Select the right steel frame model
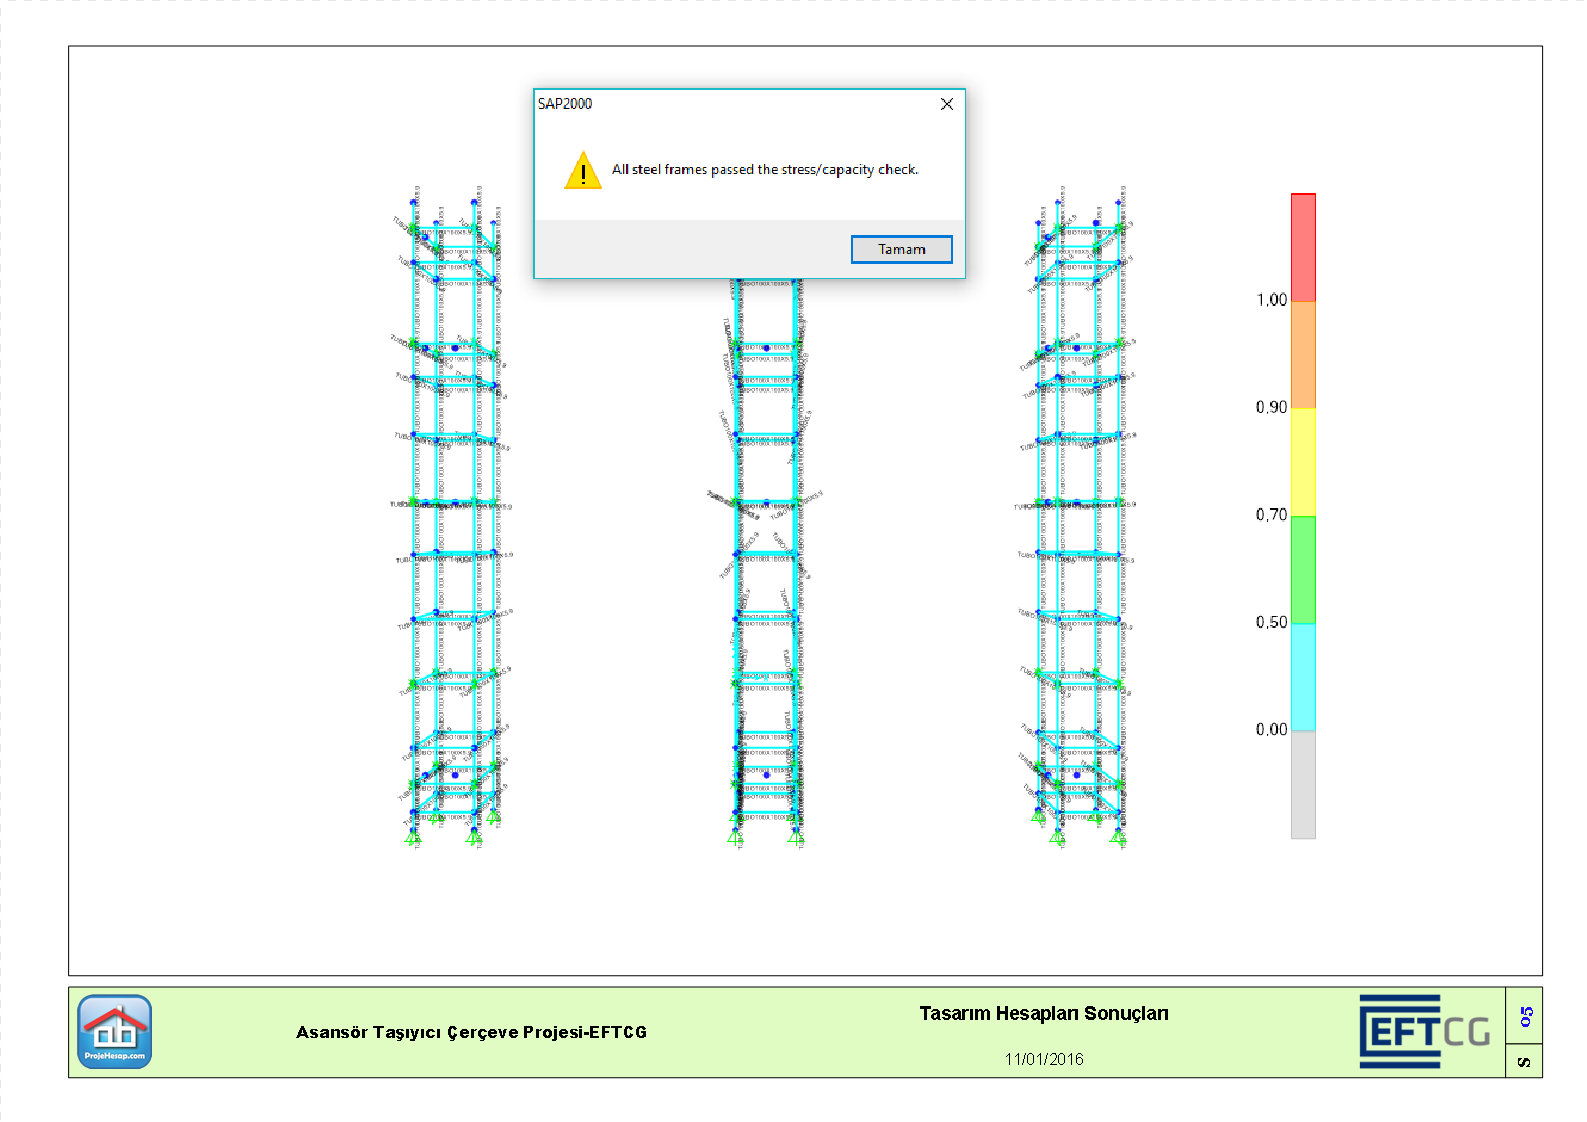1587x1122 pixels. tap(1079, 520)
